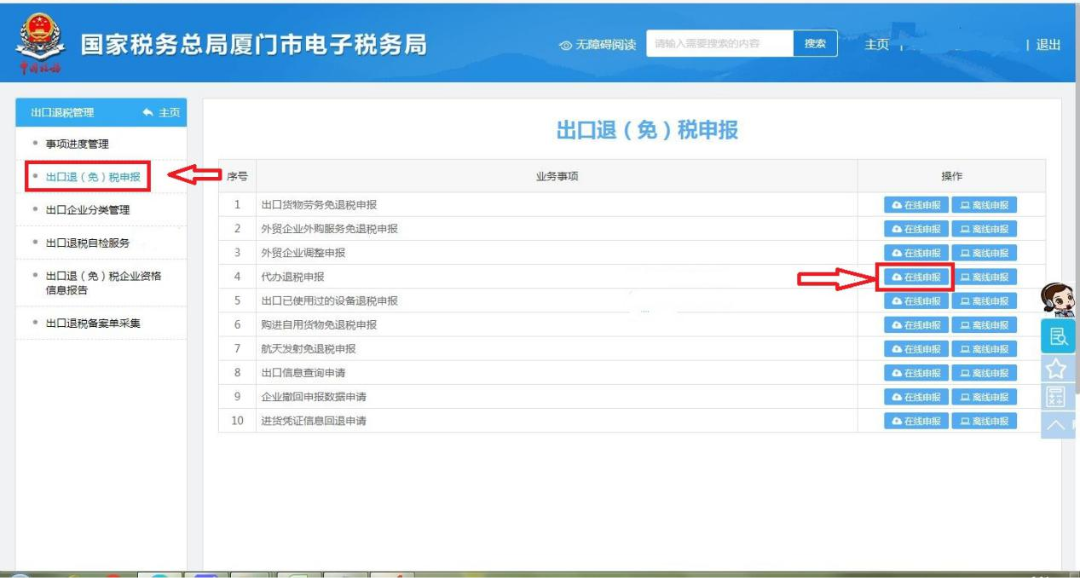Click 在线申报 for 企业撤回申报数据申请

tap(916, 397)
